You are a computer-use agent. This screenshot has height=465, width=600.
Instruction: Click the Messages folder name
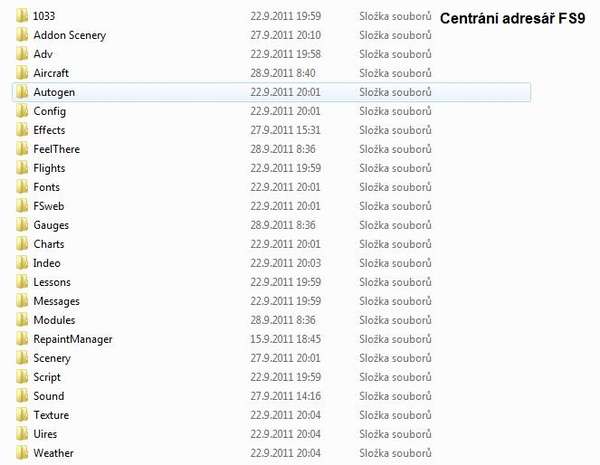pos(56,302)
